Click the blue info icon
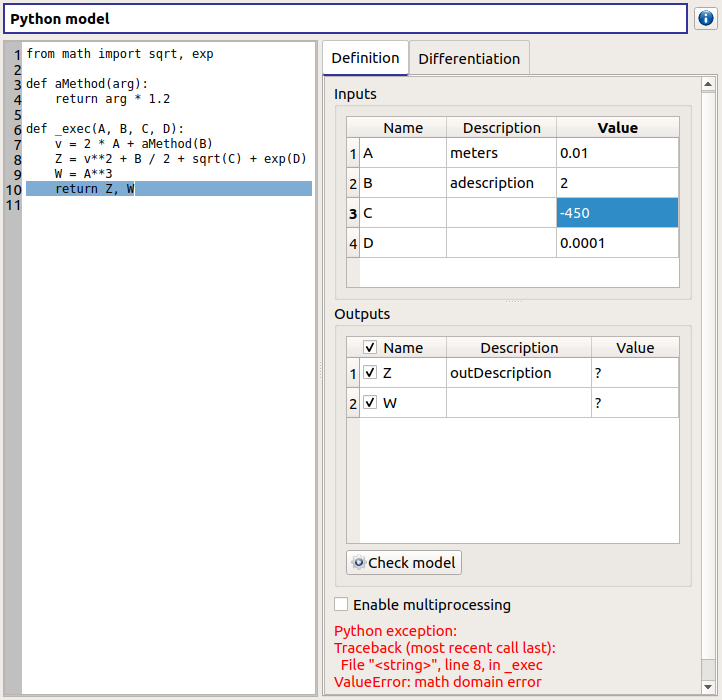Image resolution: width=722 pixels, height=700 pixels. coord(706,19)
